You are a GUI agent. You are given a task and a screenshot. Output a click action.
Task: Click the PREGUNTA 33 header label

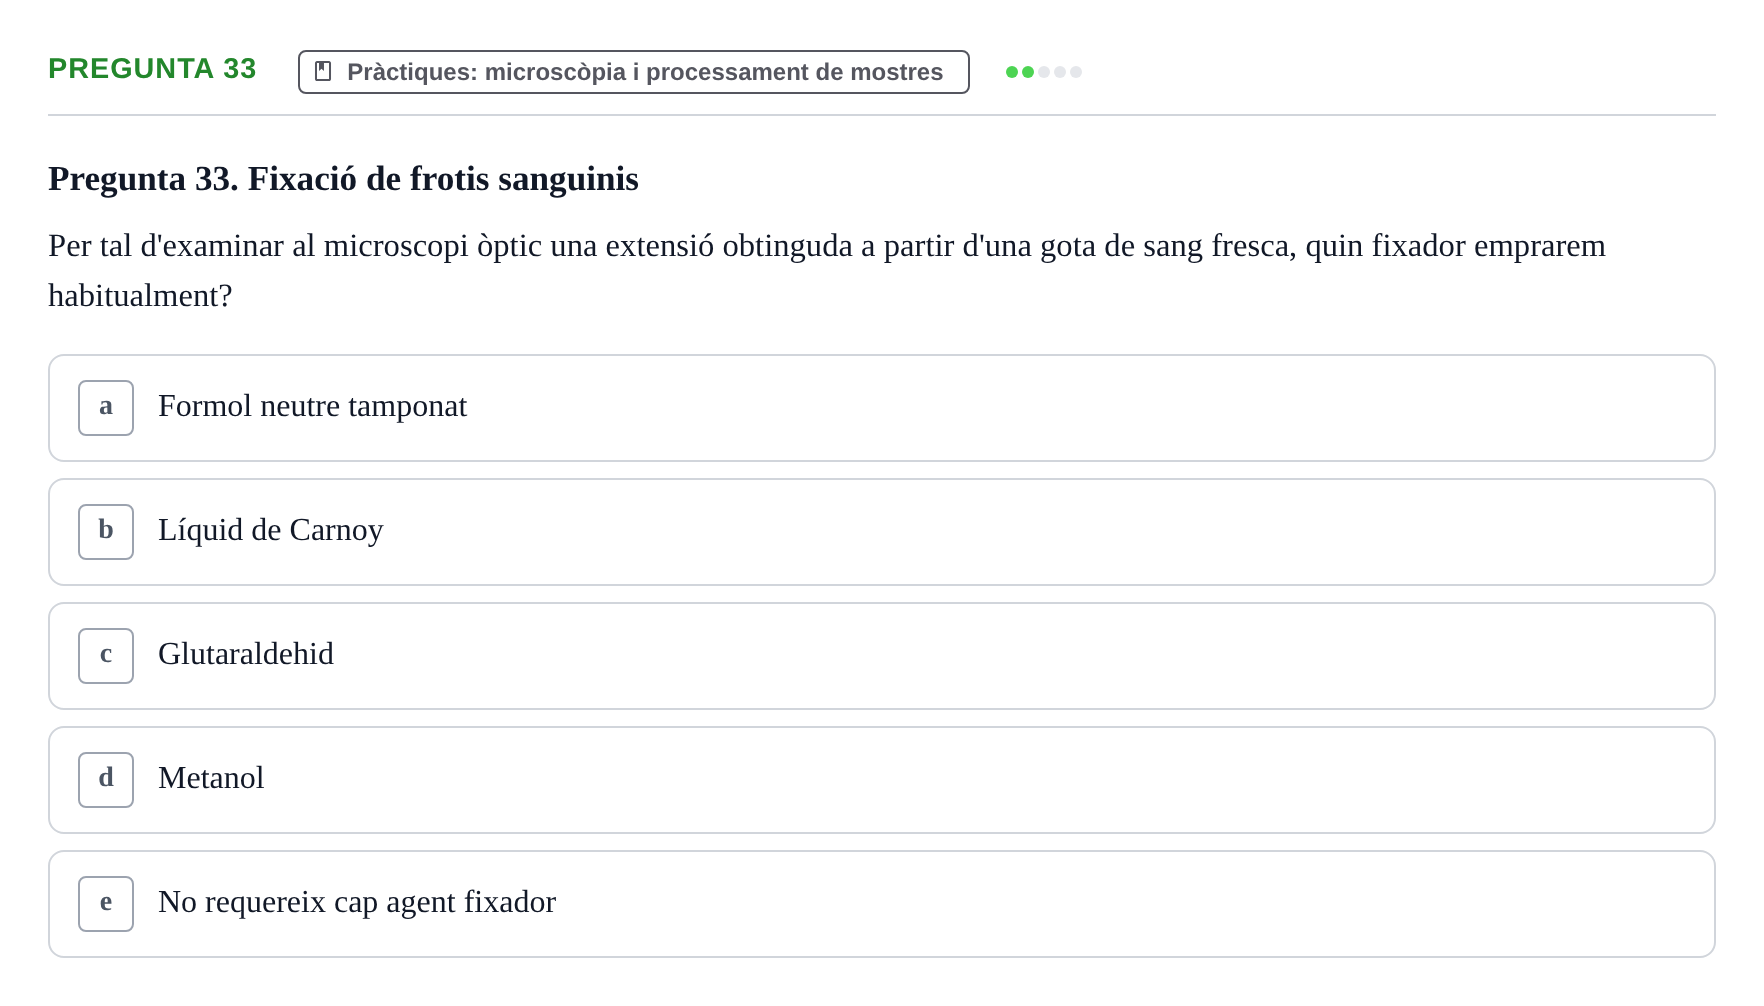152,68
